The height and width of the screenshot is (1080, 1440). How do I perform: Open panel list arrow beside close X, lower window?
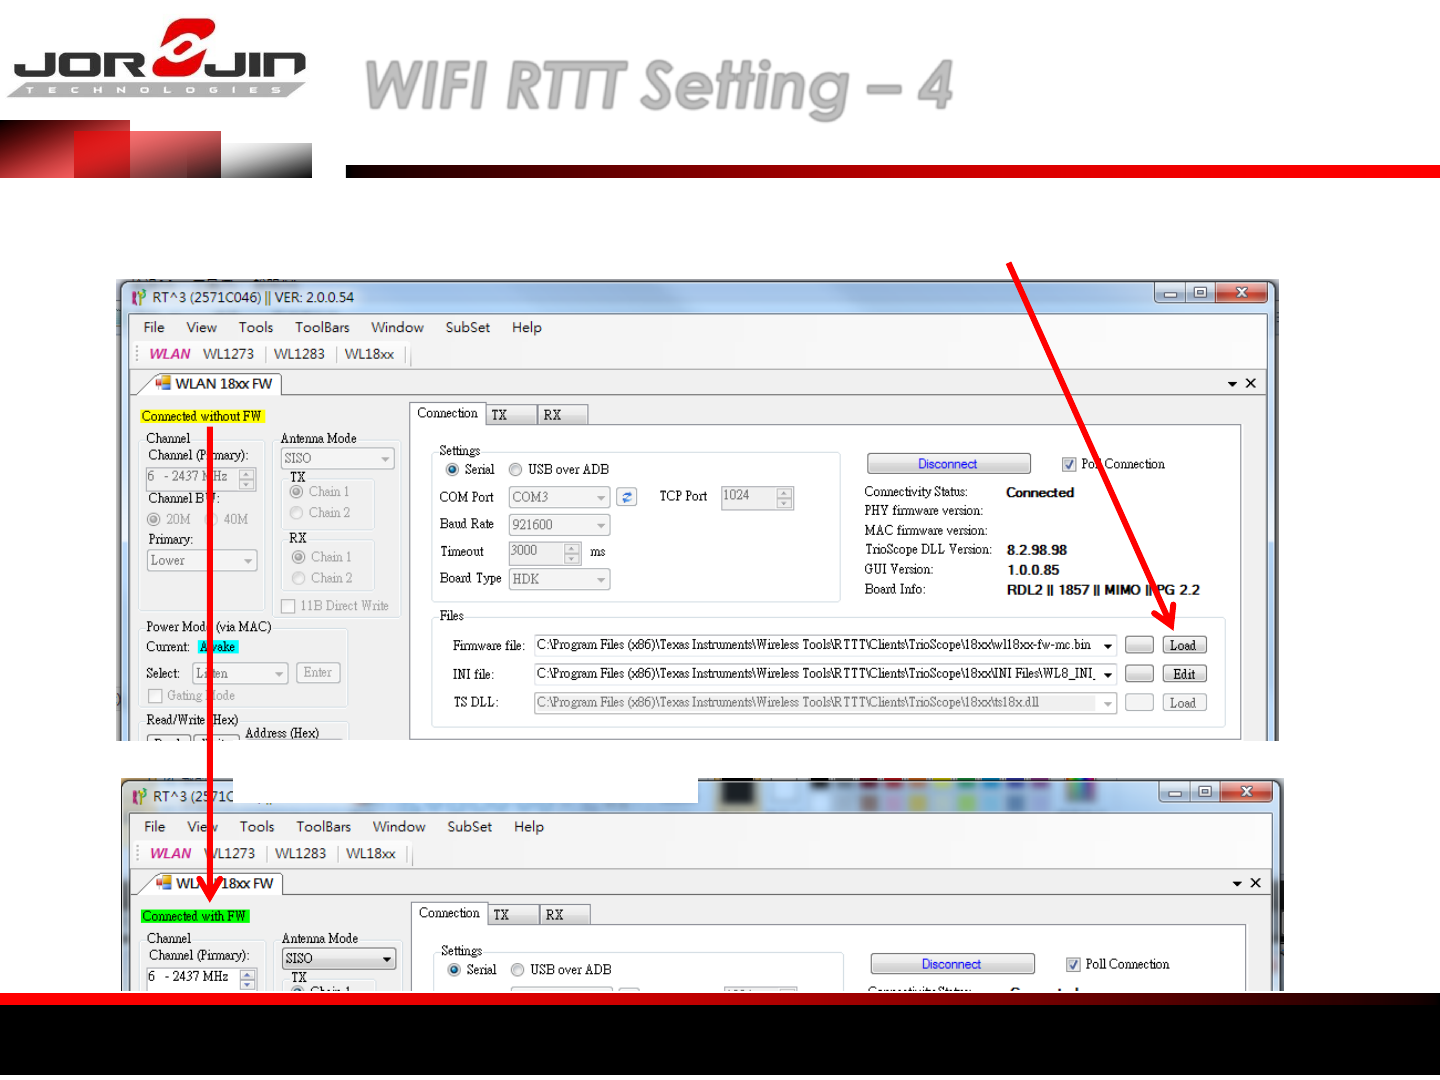[x=1238, y=884]
